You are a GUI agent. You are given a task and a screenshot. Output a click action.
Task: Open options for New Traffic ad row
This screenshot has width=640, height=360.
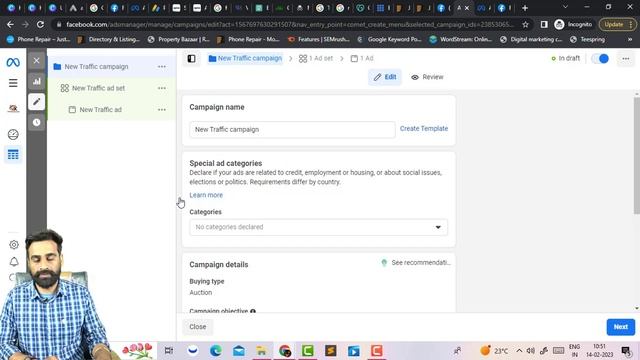pos(162,110)
